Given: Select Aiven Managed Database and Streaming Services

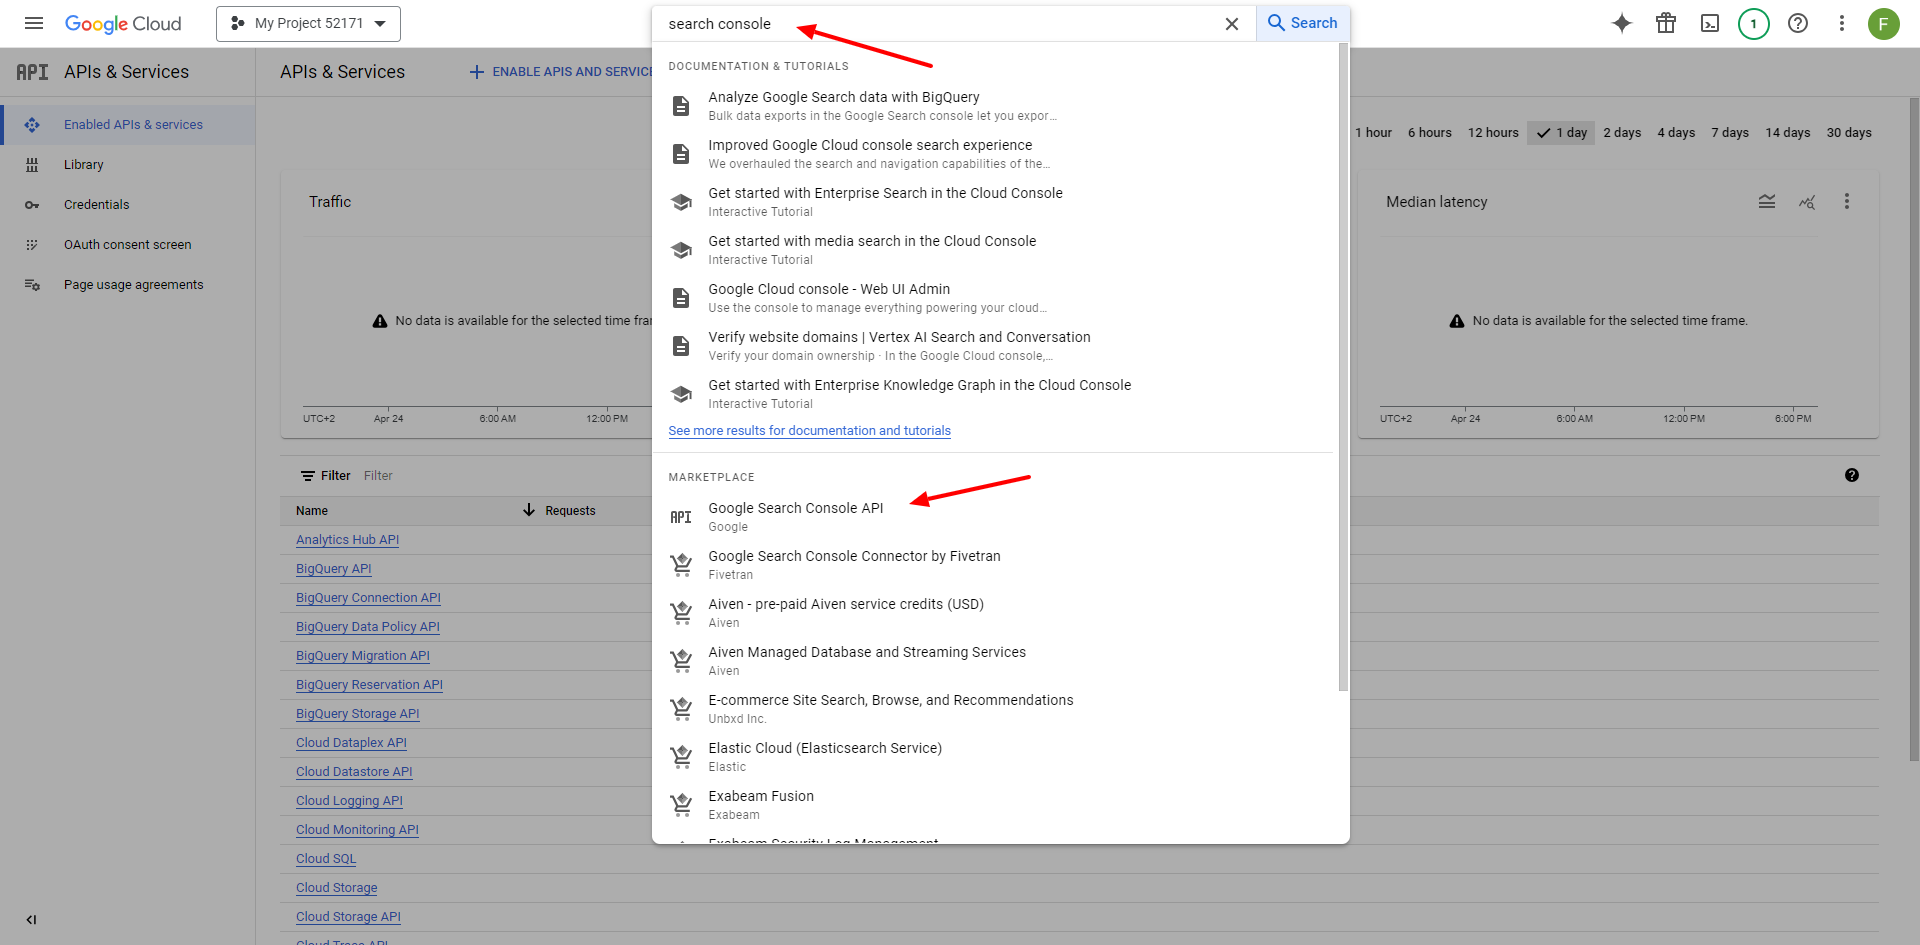Looking at the screenshot, I should pos(995,660).
